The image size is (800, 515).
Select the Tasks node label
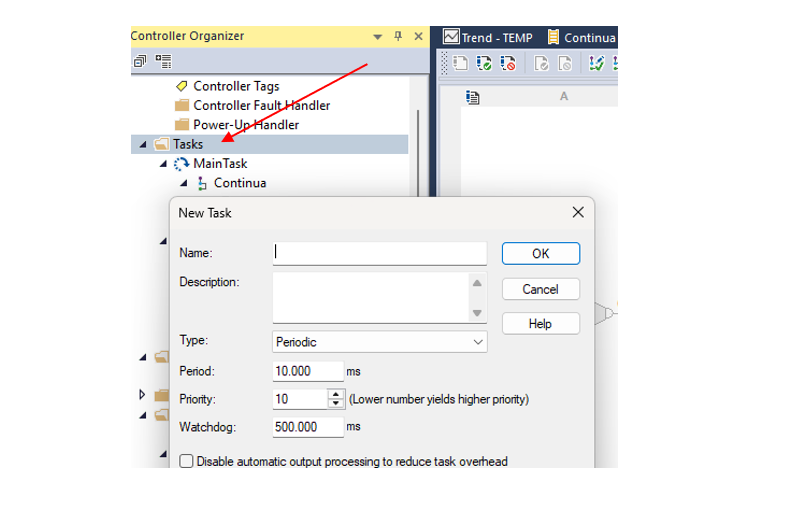click(188, 144)
